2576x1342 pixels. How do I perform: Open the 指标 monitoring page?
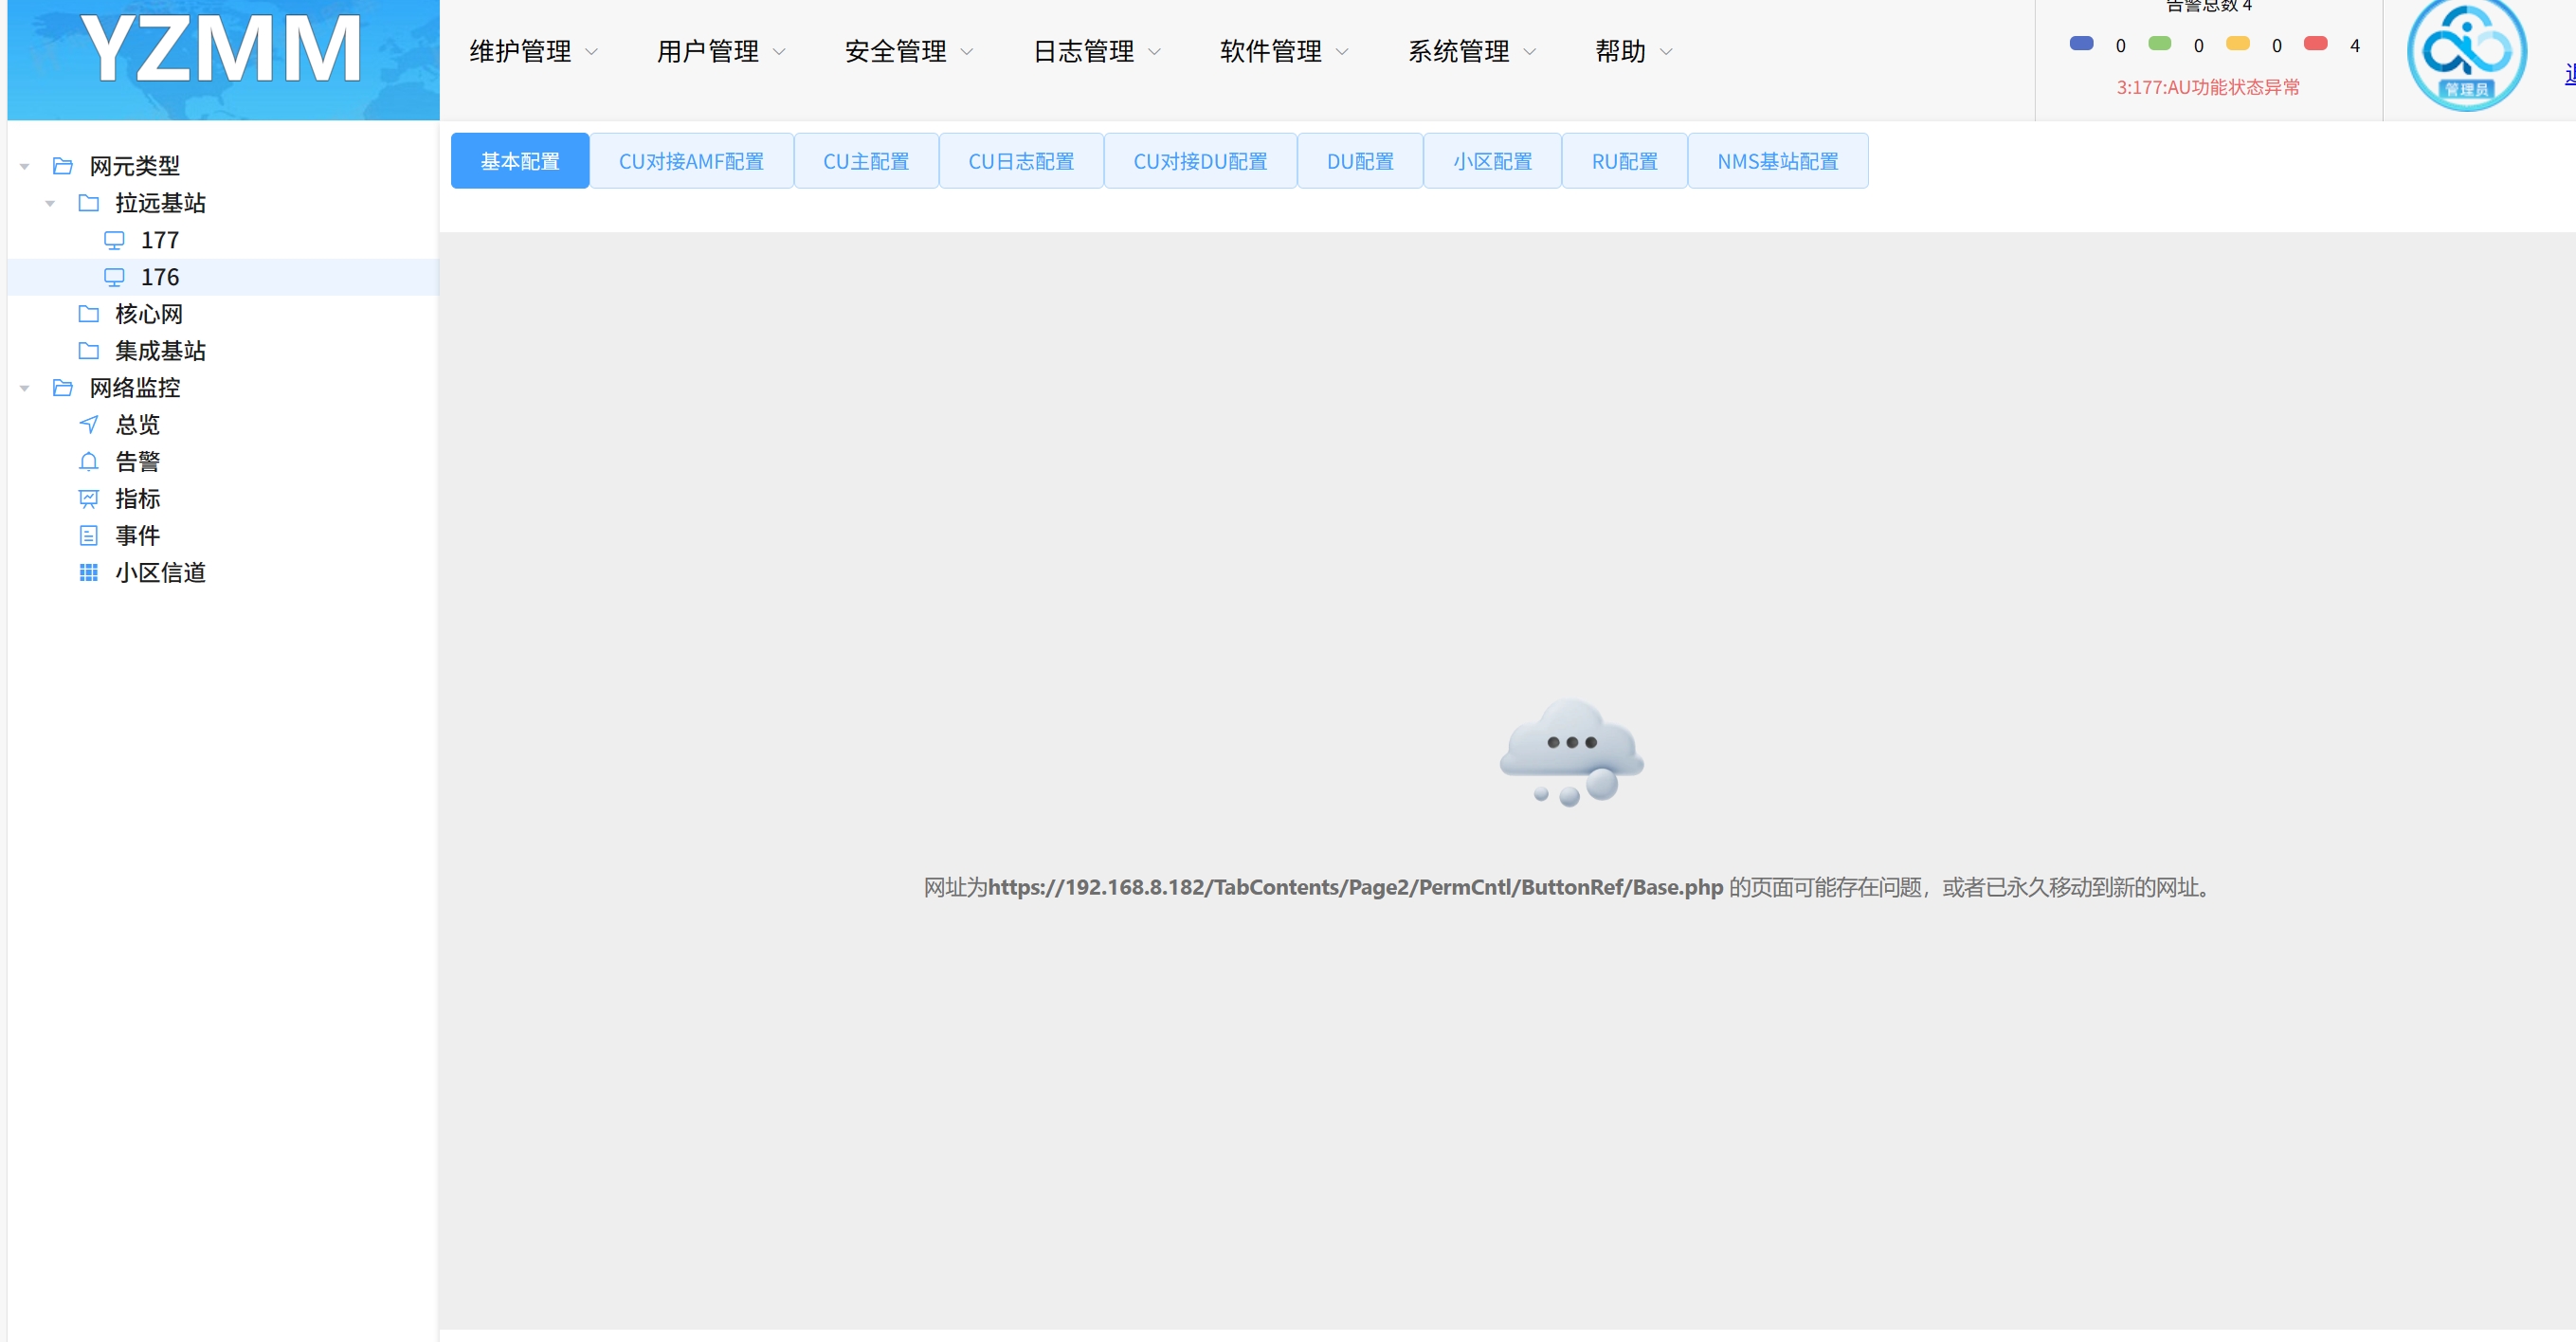(x=137, y=498)
